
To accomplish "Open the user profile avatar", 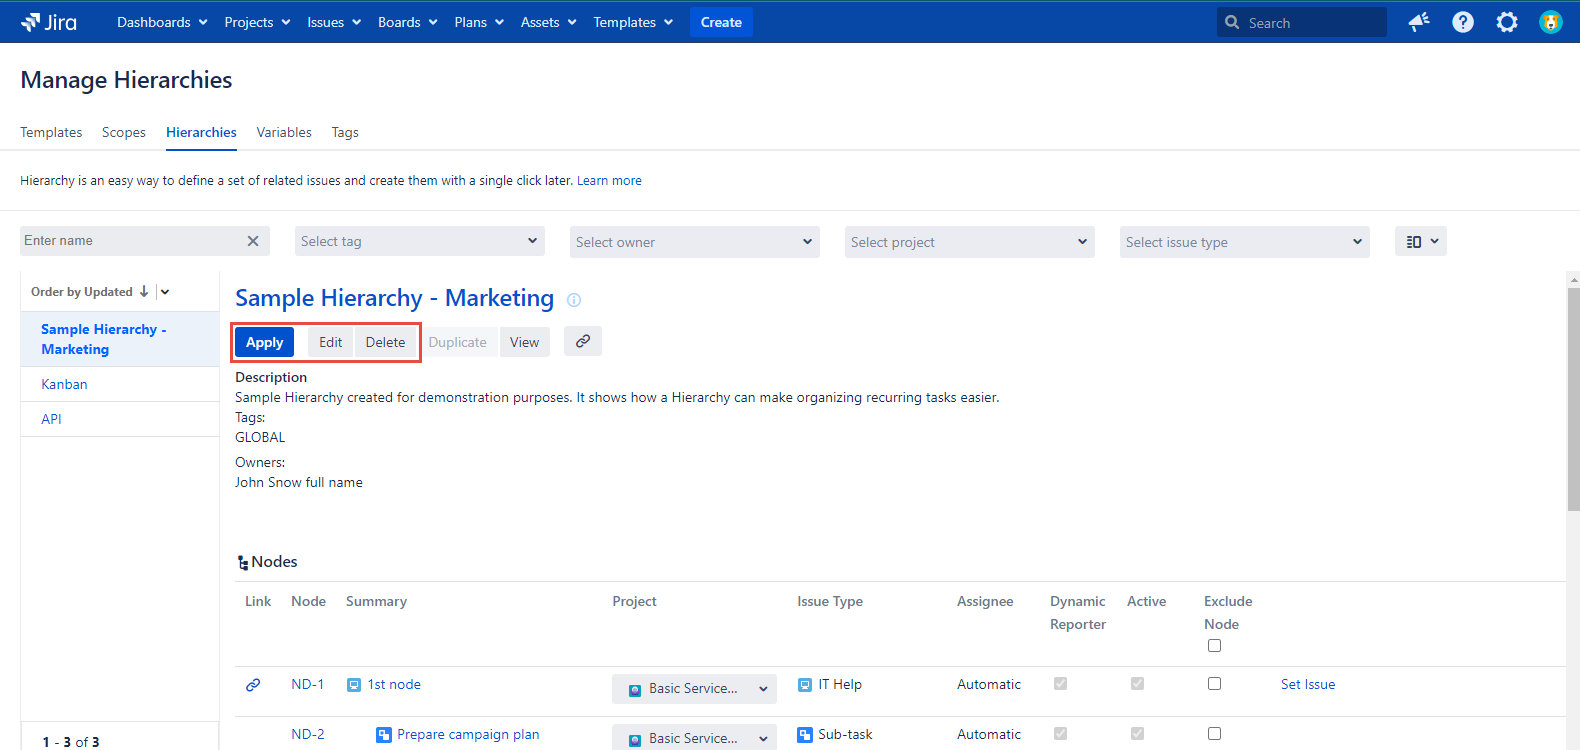I will pos(1550,22).
